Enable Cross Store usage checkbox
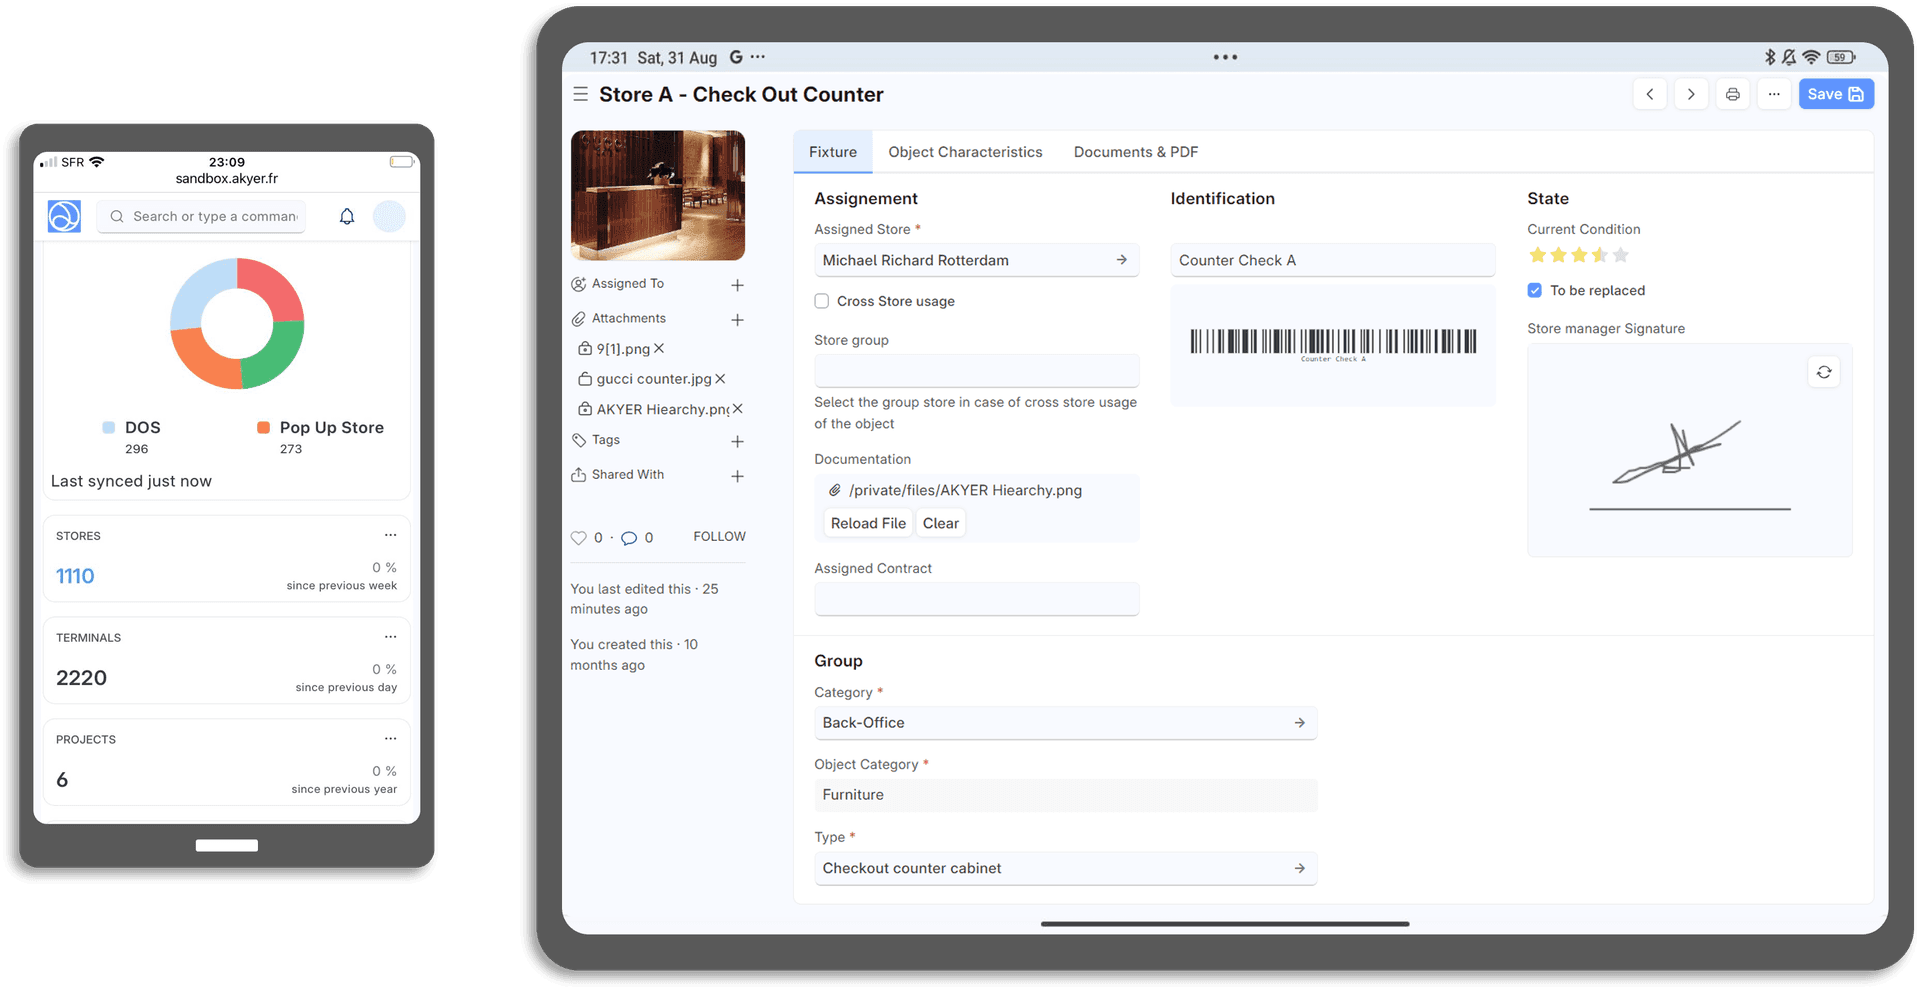Viewport: 1920px width, 990px height. tap(822, 301)
